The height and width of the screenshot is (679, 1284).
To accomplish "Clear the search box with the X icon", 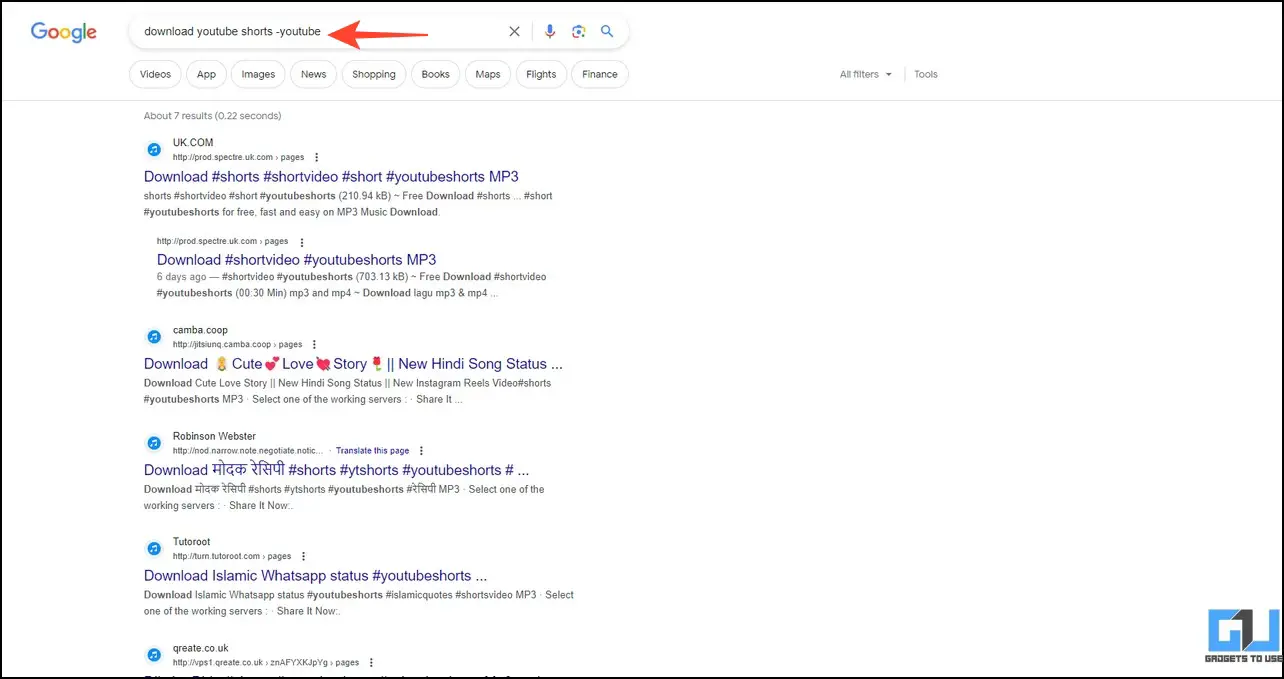I will [514, 32].
